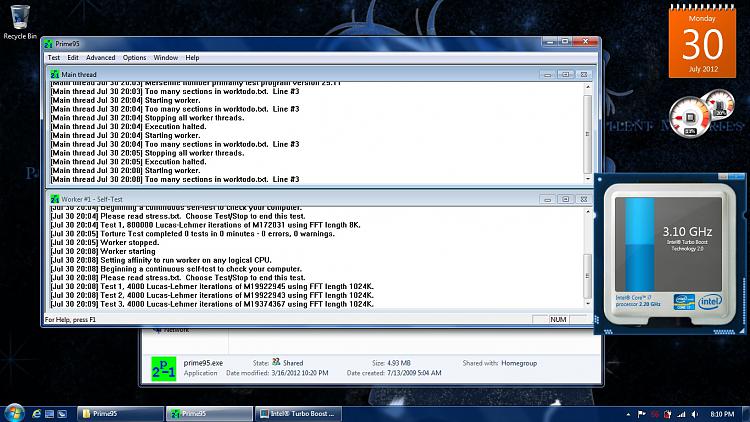
Task: Click Worker #1 scrollbar down arrow
Action: click(588, 303)
